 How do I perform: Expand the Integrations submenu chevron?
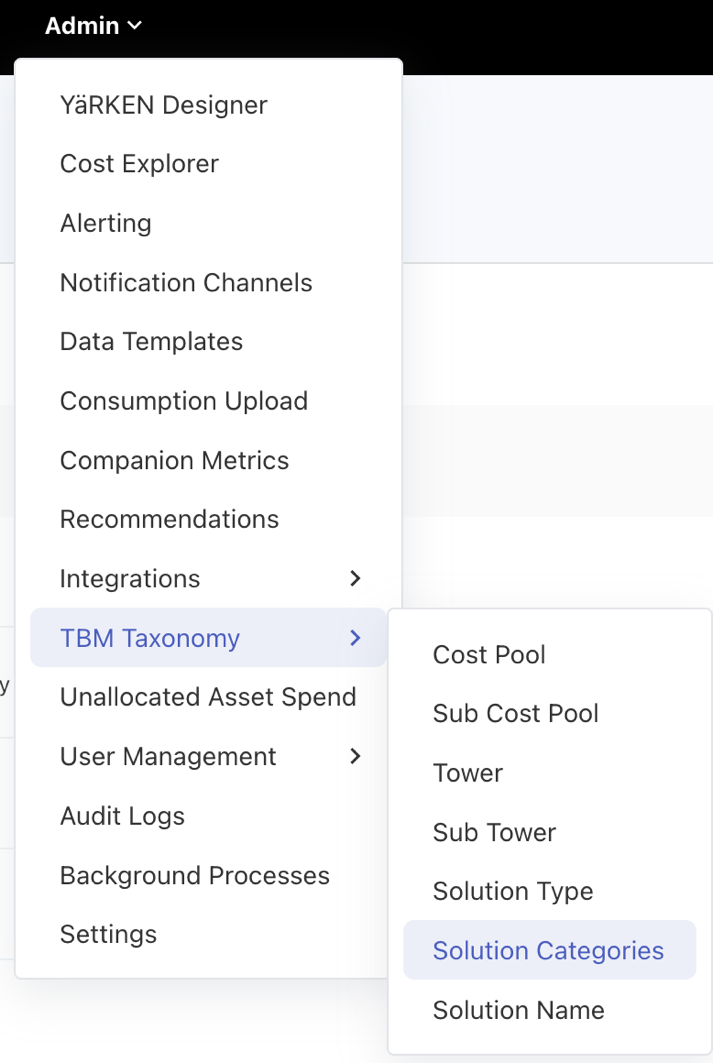coord(355,579)
